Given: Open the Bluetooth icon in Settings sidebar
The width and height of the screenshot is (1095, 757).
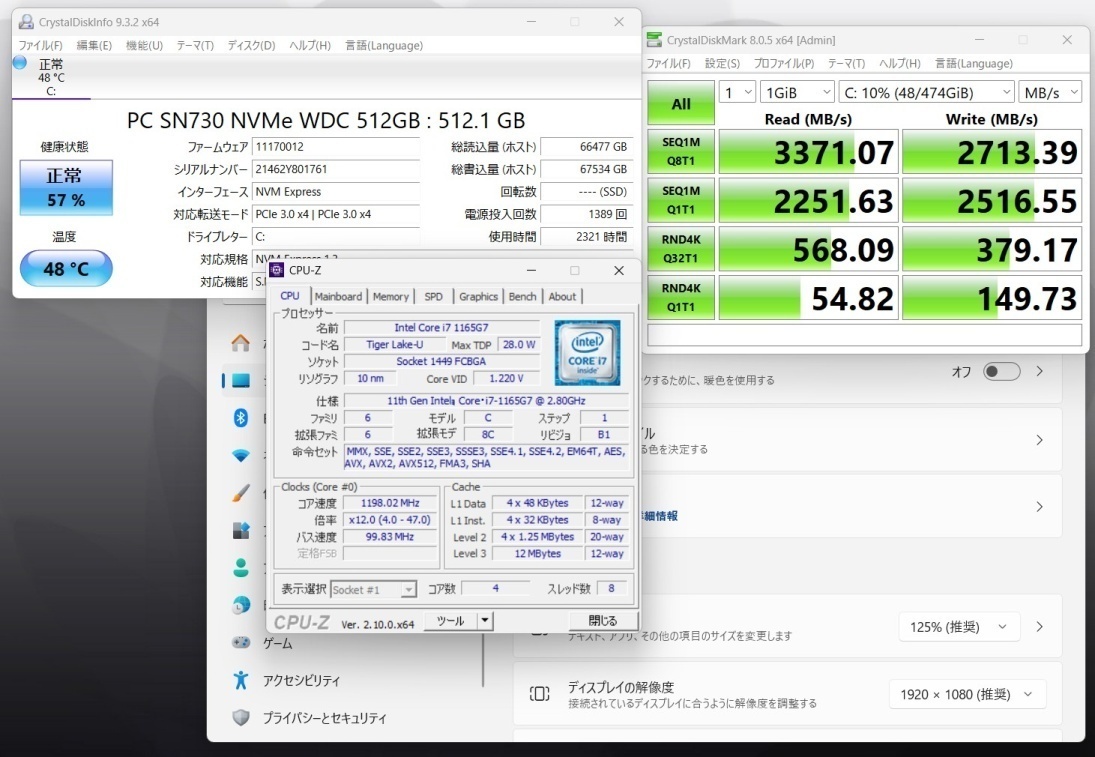Looking at the screenshot, I should (x=241, y=418).
